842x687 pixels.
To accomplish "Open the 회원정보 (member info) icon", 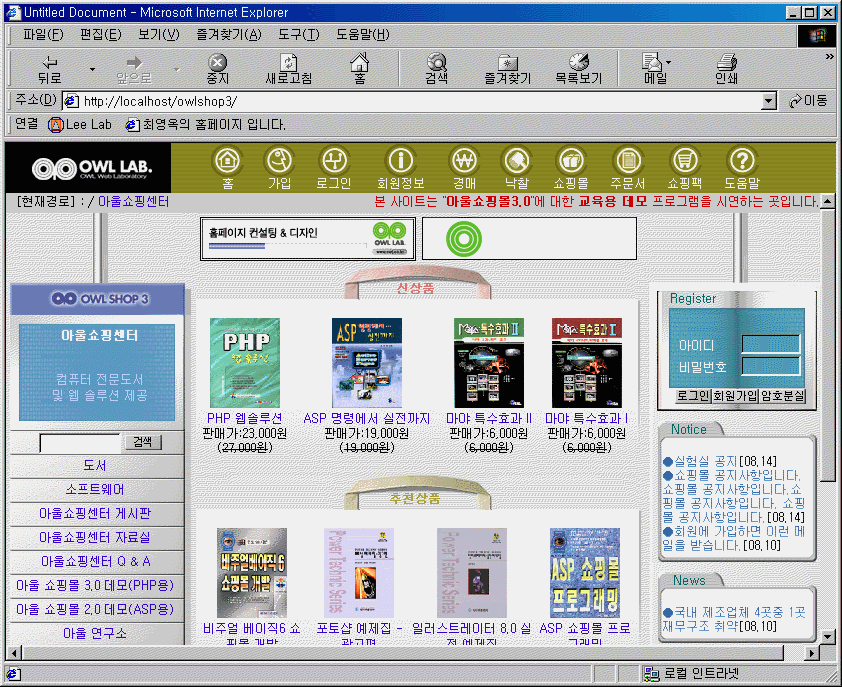I will tap(400, 161).
